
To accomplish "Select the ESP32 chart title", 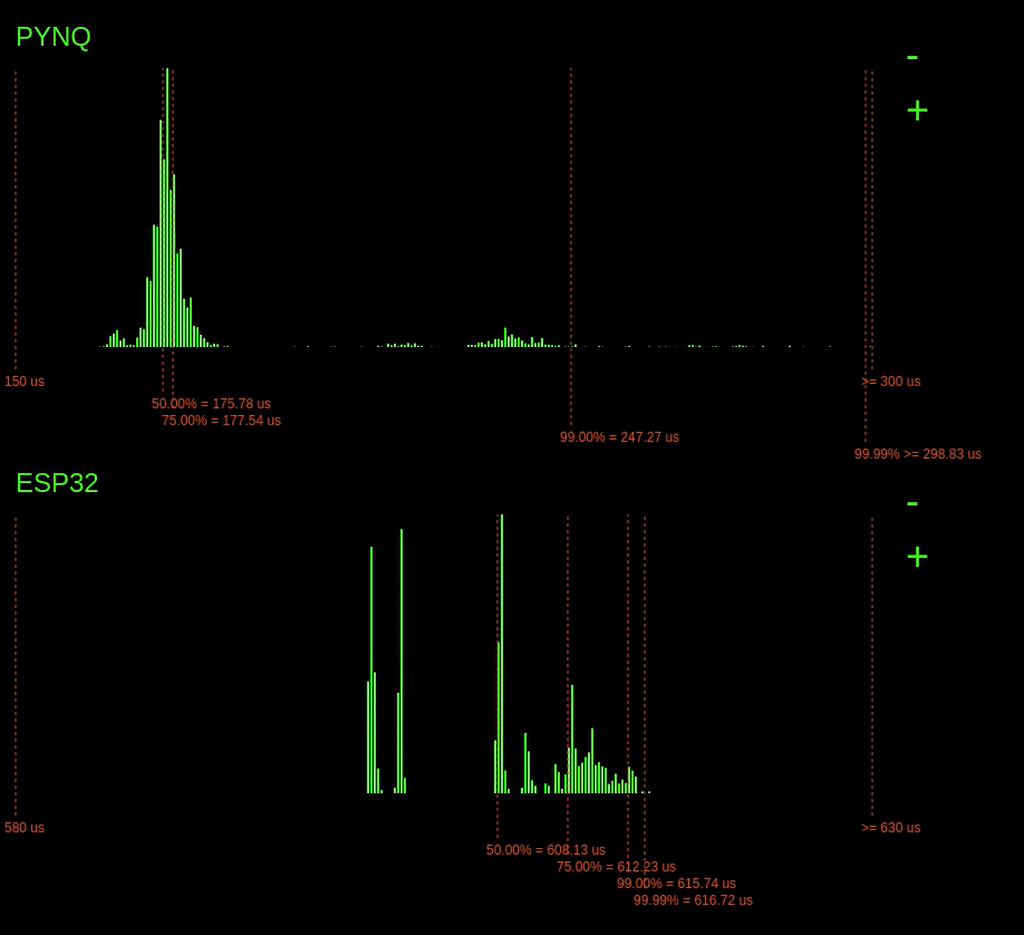I will [x=57, y=483].
